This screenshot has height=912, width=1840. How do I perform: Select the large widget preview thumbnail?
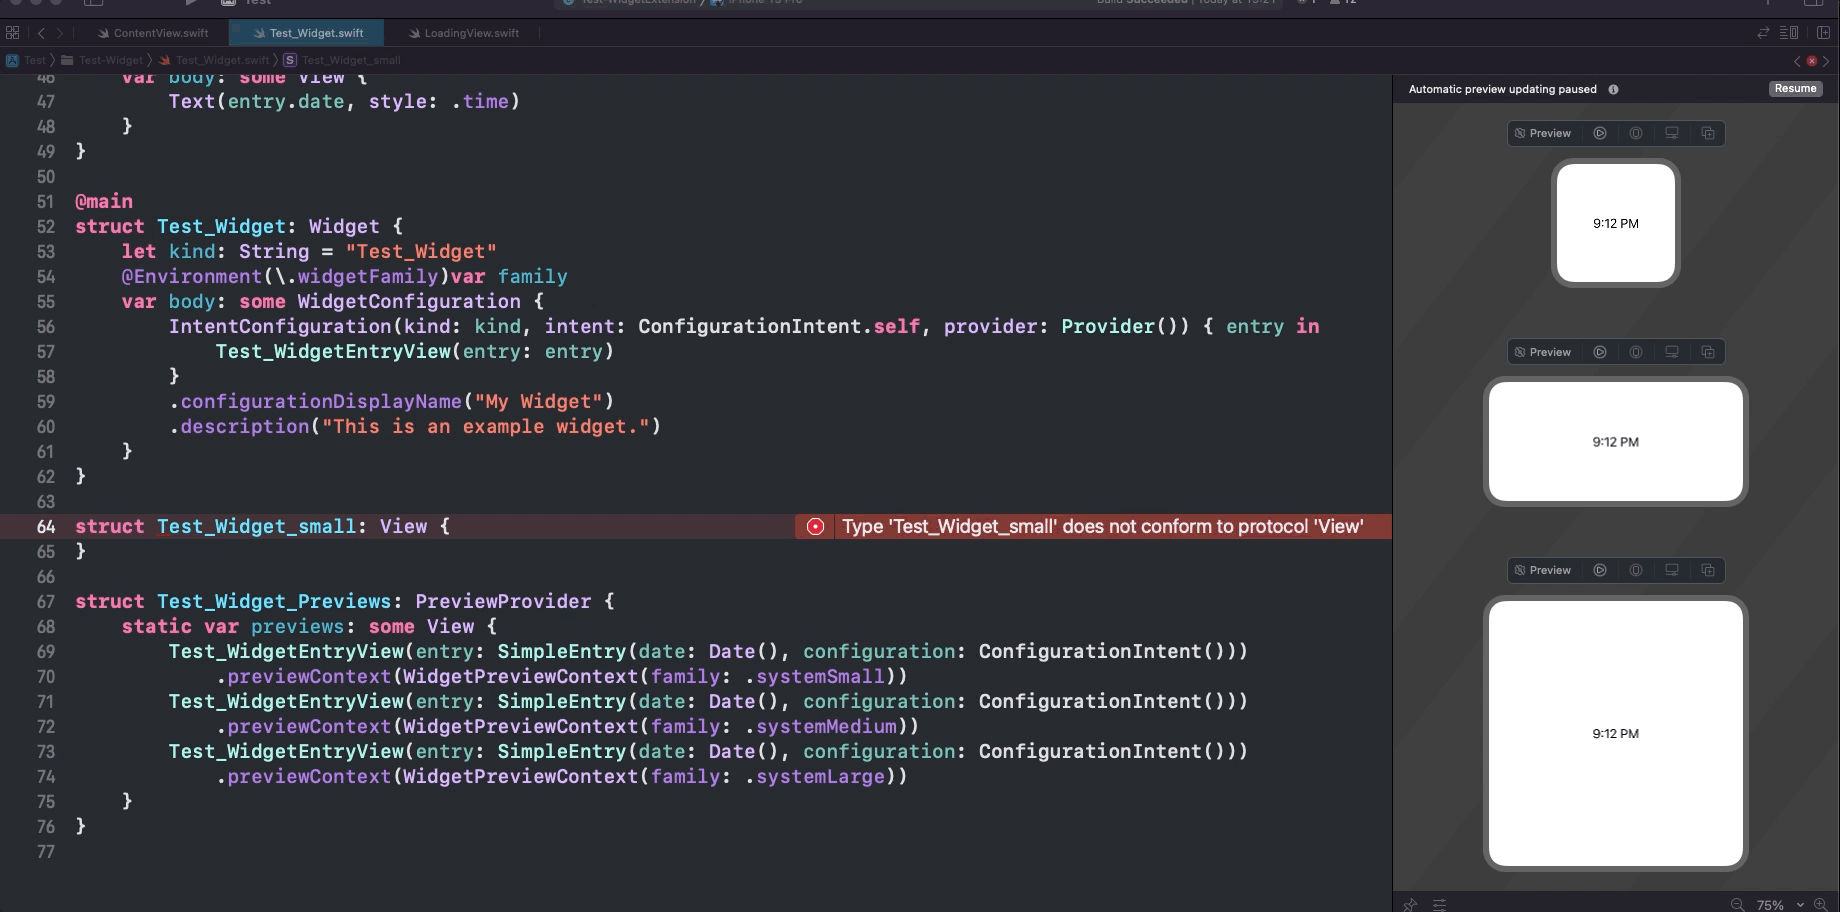(x=1616, y=733)
